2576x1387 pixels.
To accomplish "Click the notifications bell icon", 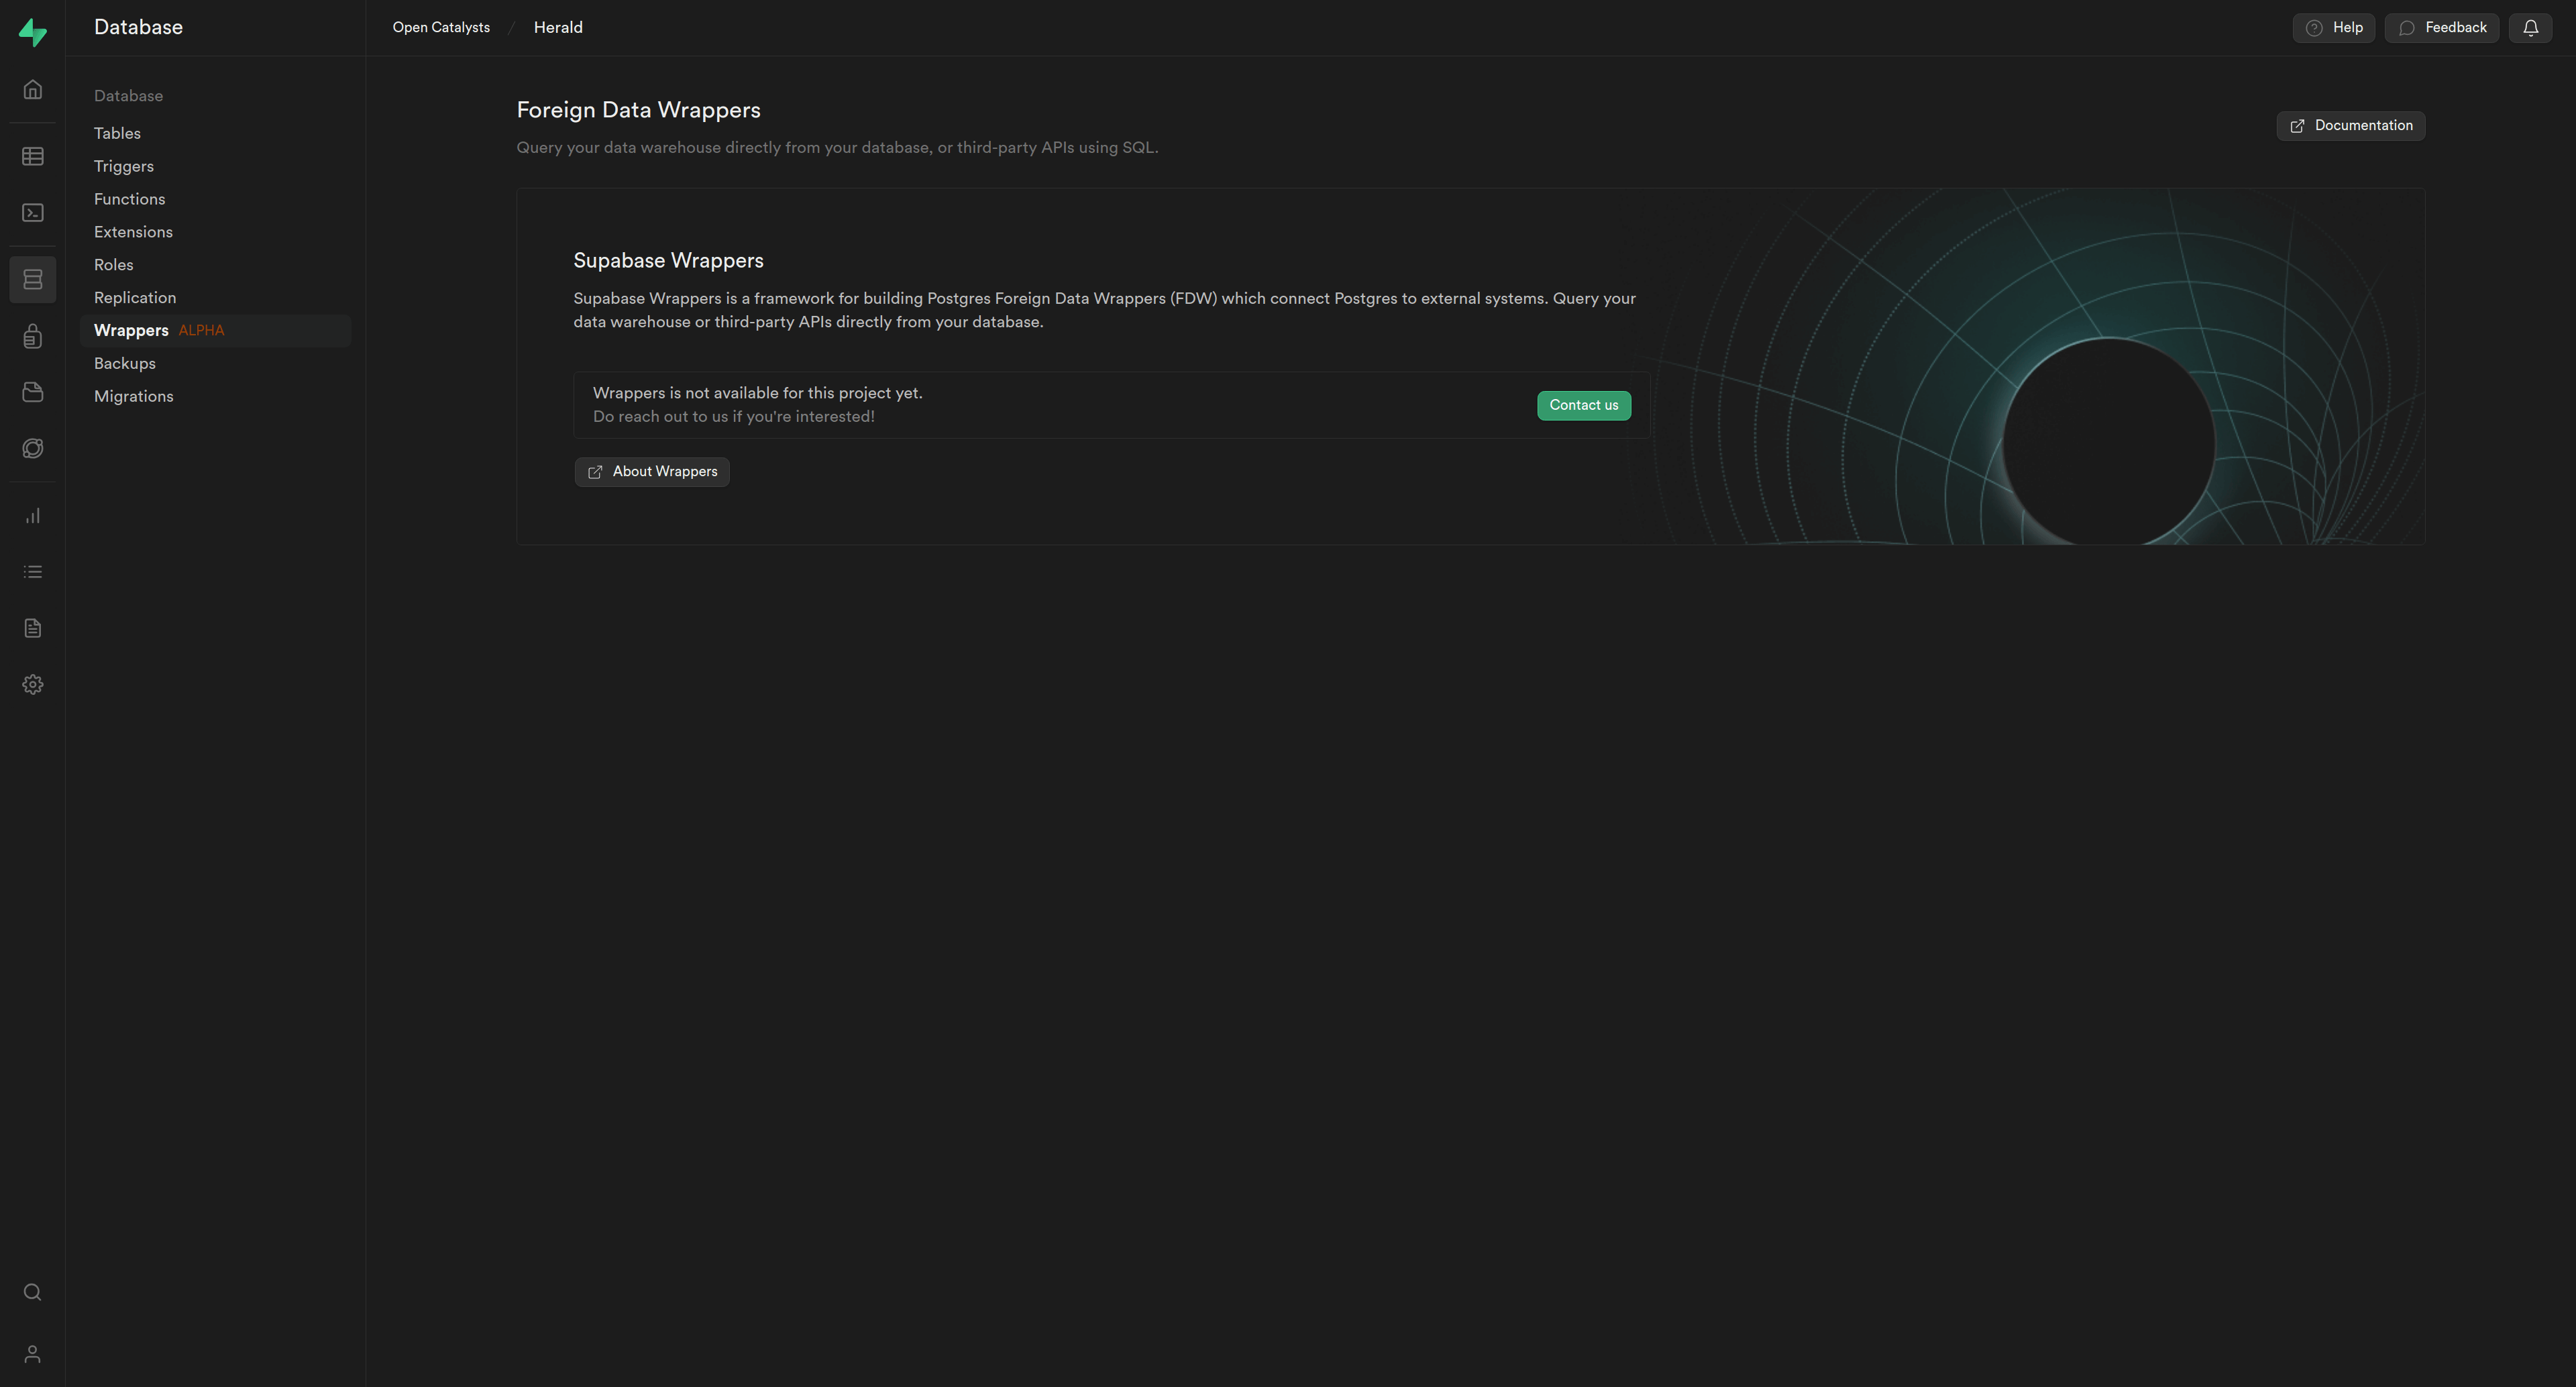I will tap(2530, 28).
